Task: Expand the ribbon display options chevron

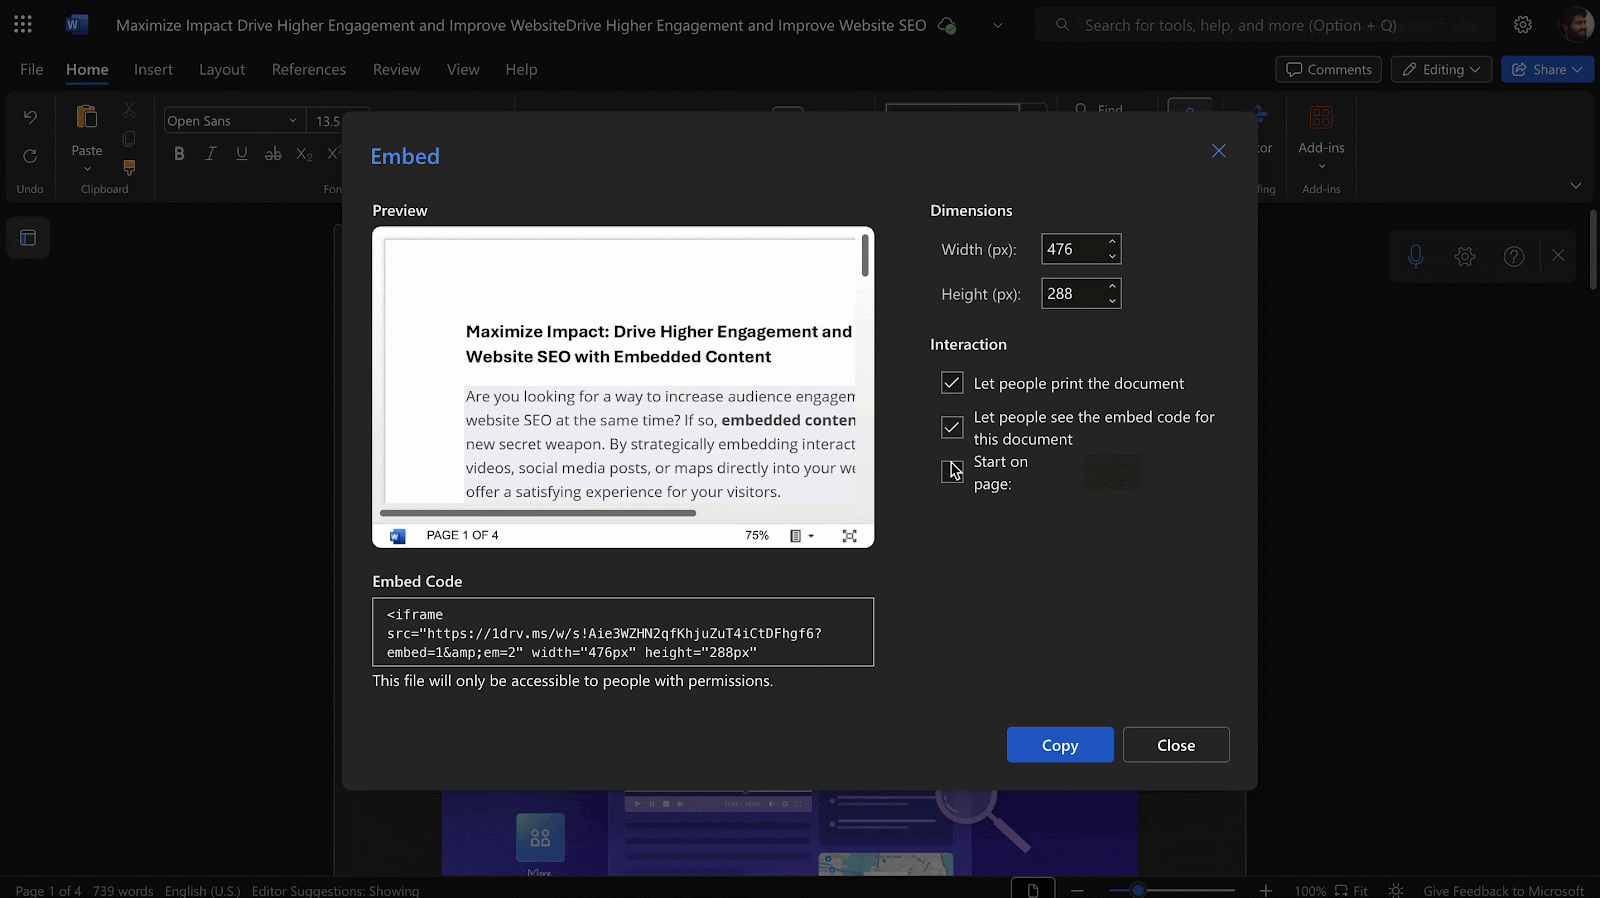Action: (1576, 185)
